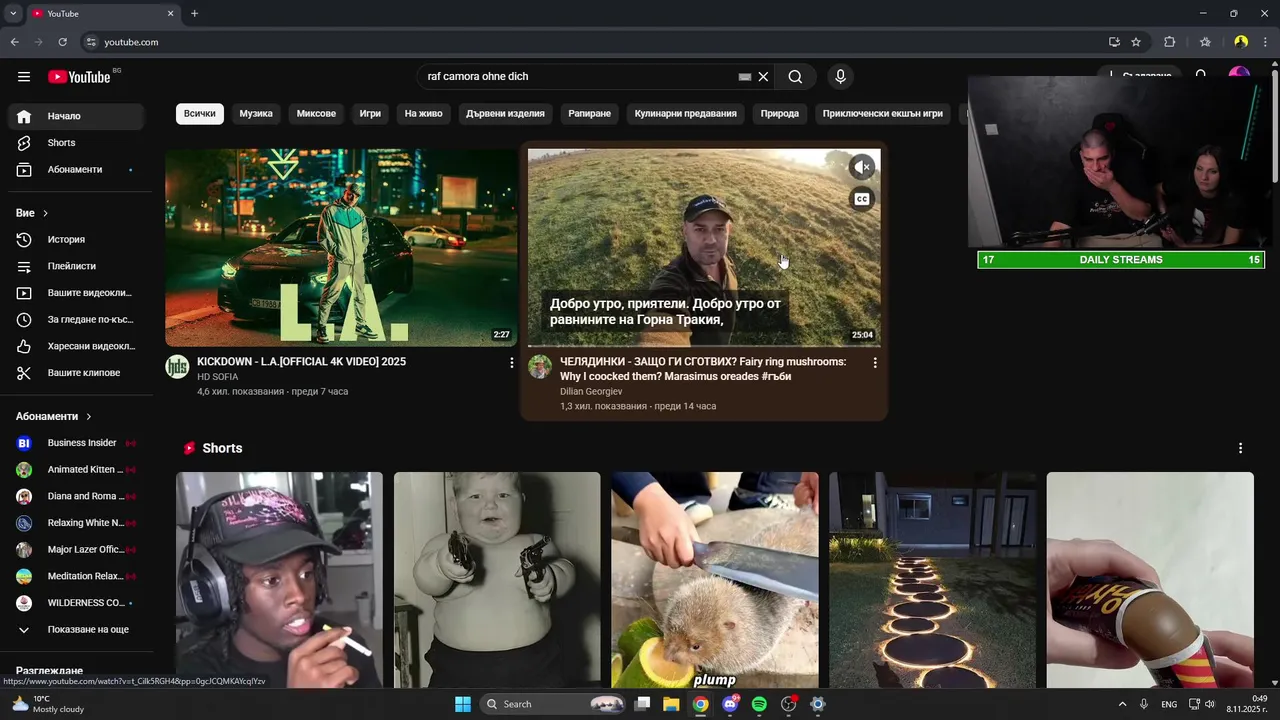
Task: Reload the page
Action: tap(62, 42)
